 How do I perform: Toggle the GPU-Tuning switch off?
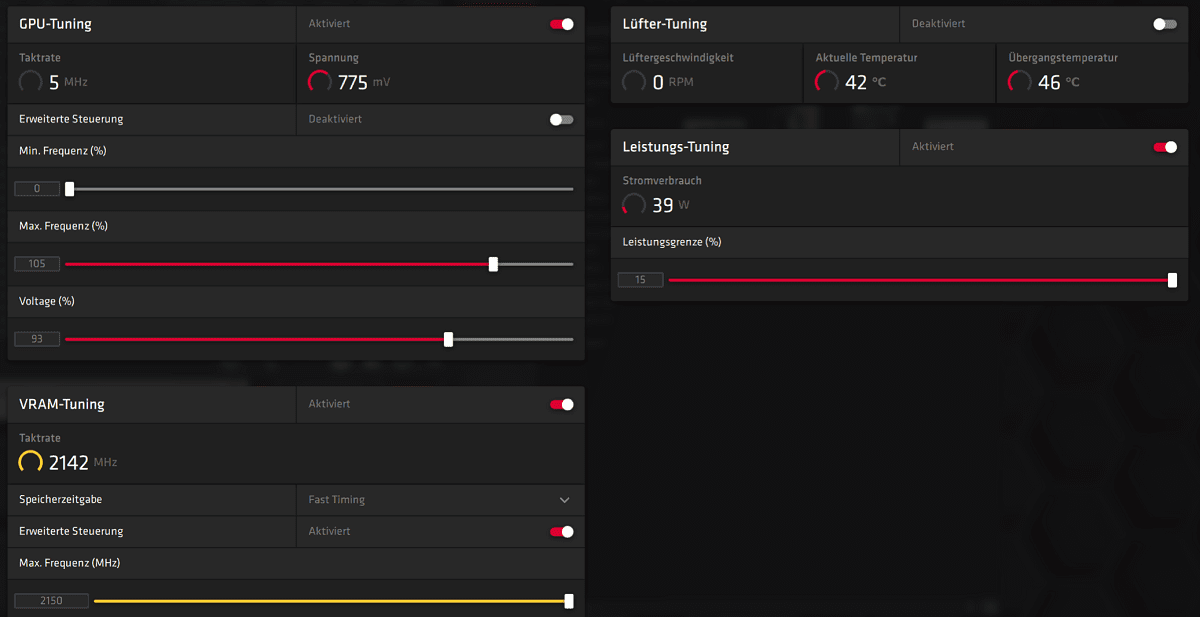562,24
